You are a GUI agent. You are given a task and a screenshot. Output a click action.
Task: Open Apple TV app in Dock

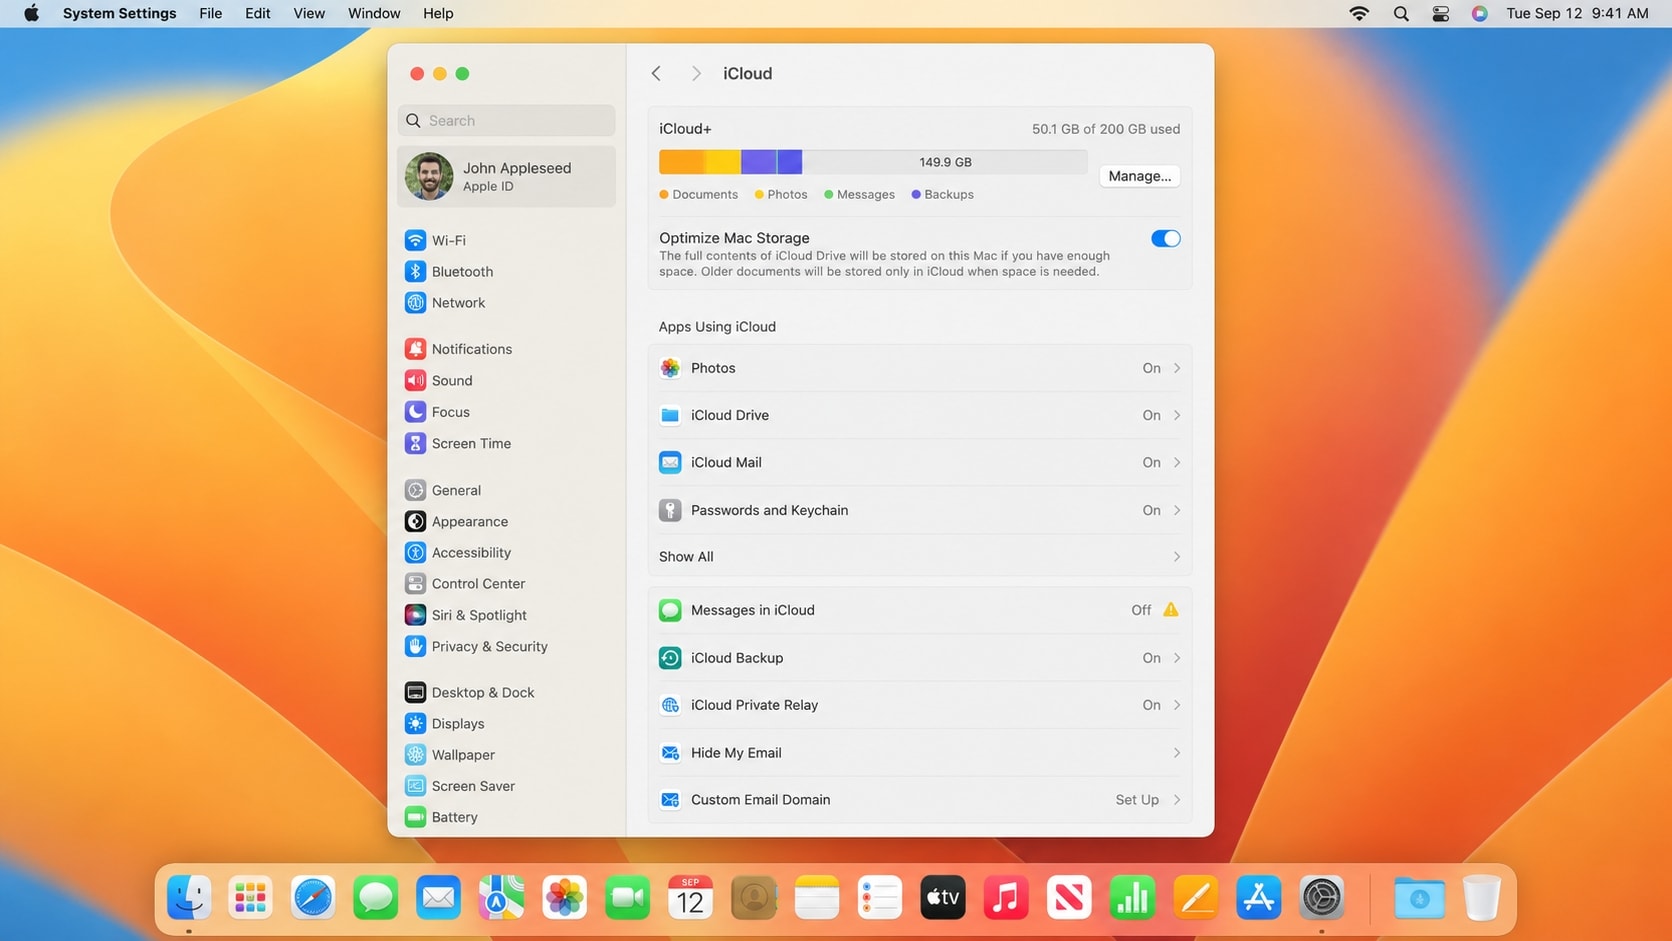pyautogui.click(x=943, y=897)
